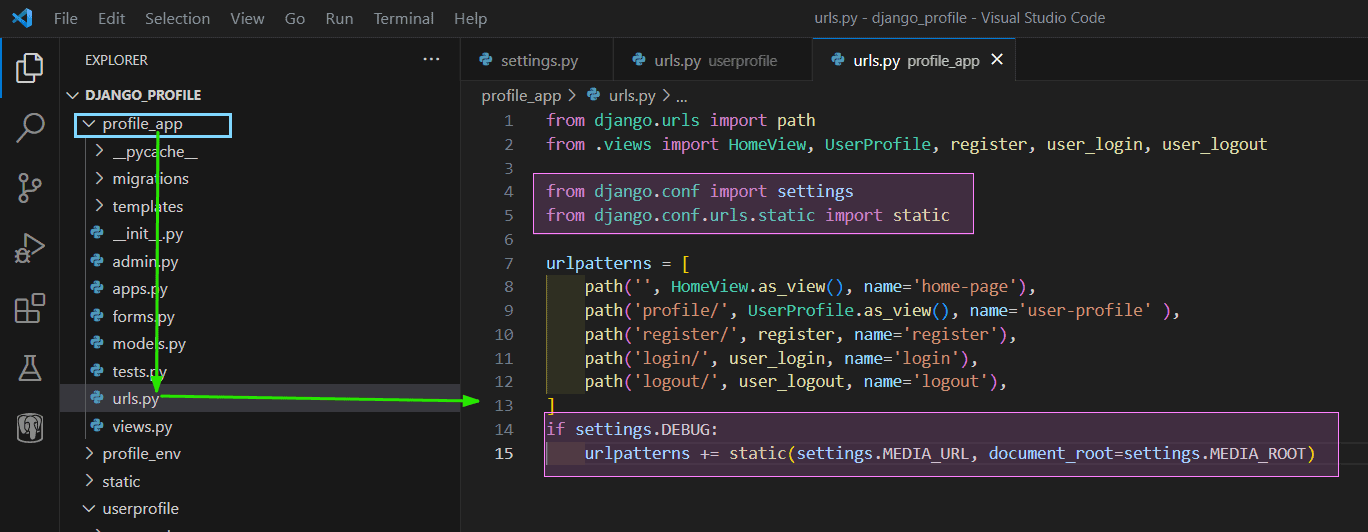1368x532 pixels.
Task: Open Source Control view icon
Action: pyautogui.click(x=30, y=187)
